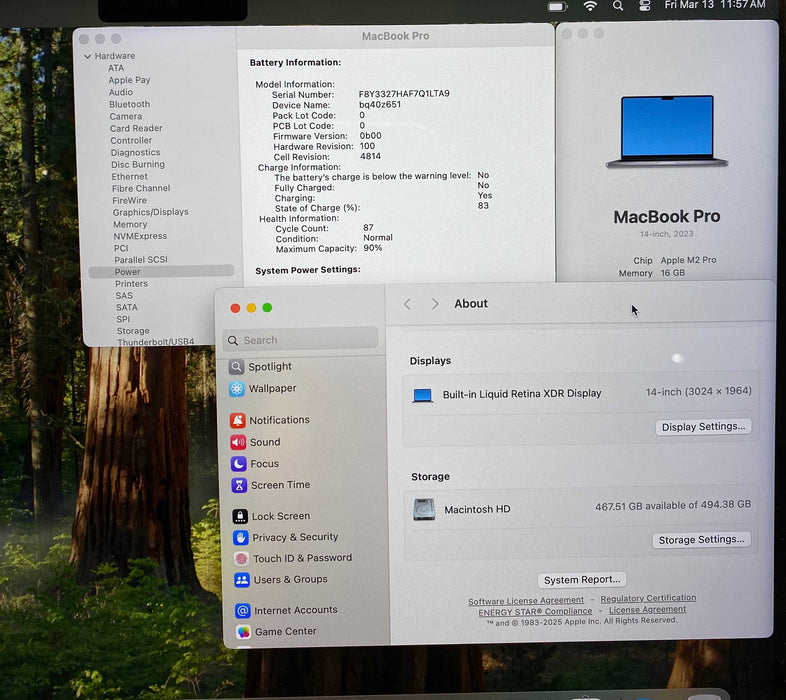Open Focus moon icon

pos(239,463)
